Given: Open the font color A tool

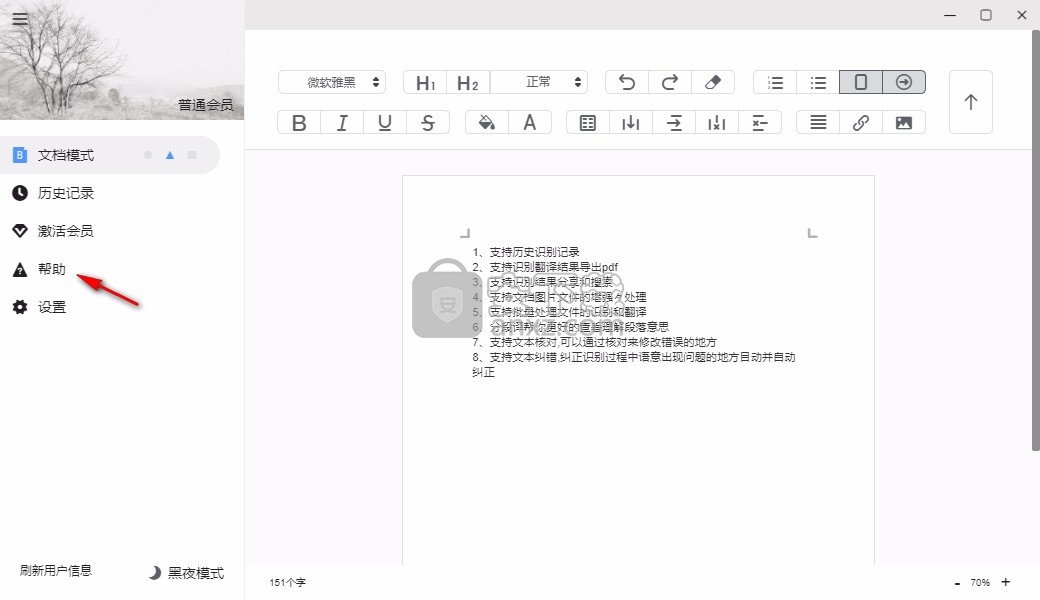Looking at the screenshot, I should (530, 123).
